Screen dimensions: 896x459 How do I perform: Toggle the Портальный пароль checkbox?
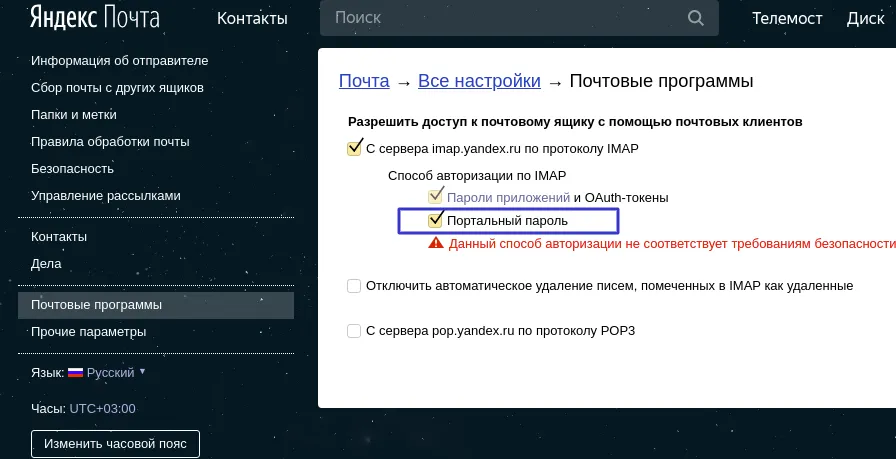coord(435,220)
